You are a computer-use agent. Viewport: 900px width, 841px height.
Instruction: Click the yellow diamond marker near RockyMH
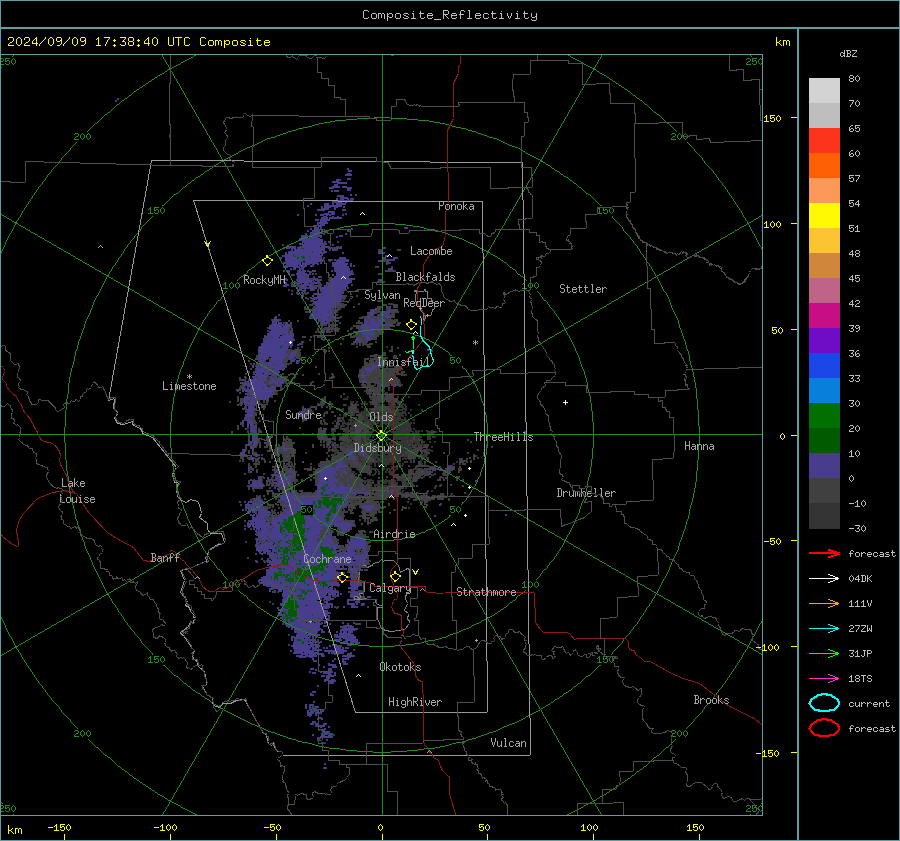tap(267, 261)
